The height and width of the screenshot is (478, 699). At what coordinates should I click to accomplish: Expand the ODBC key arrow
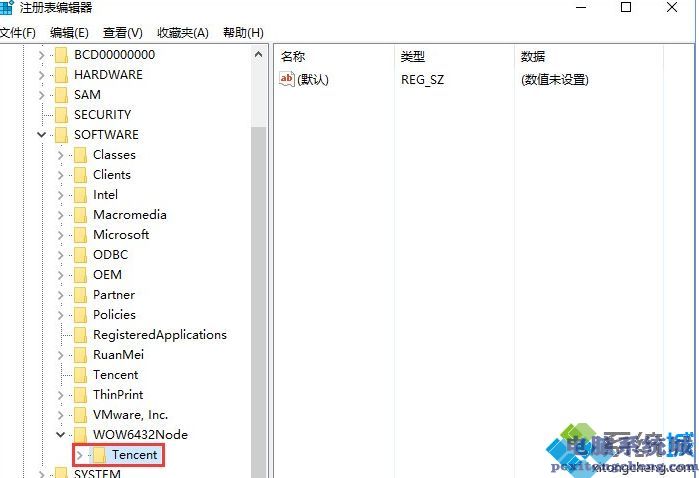[61, 255]
